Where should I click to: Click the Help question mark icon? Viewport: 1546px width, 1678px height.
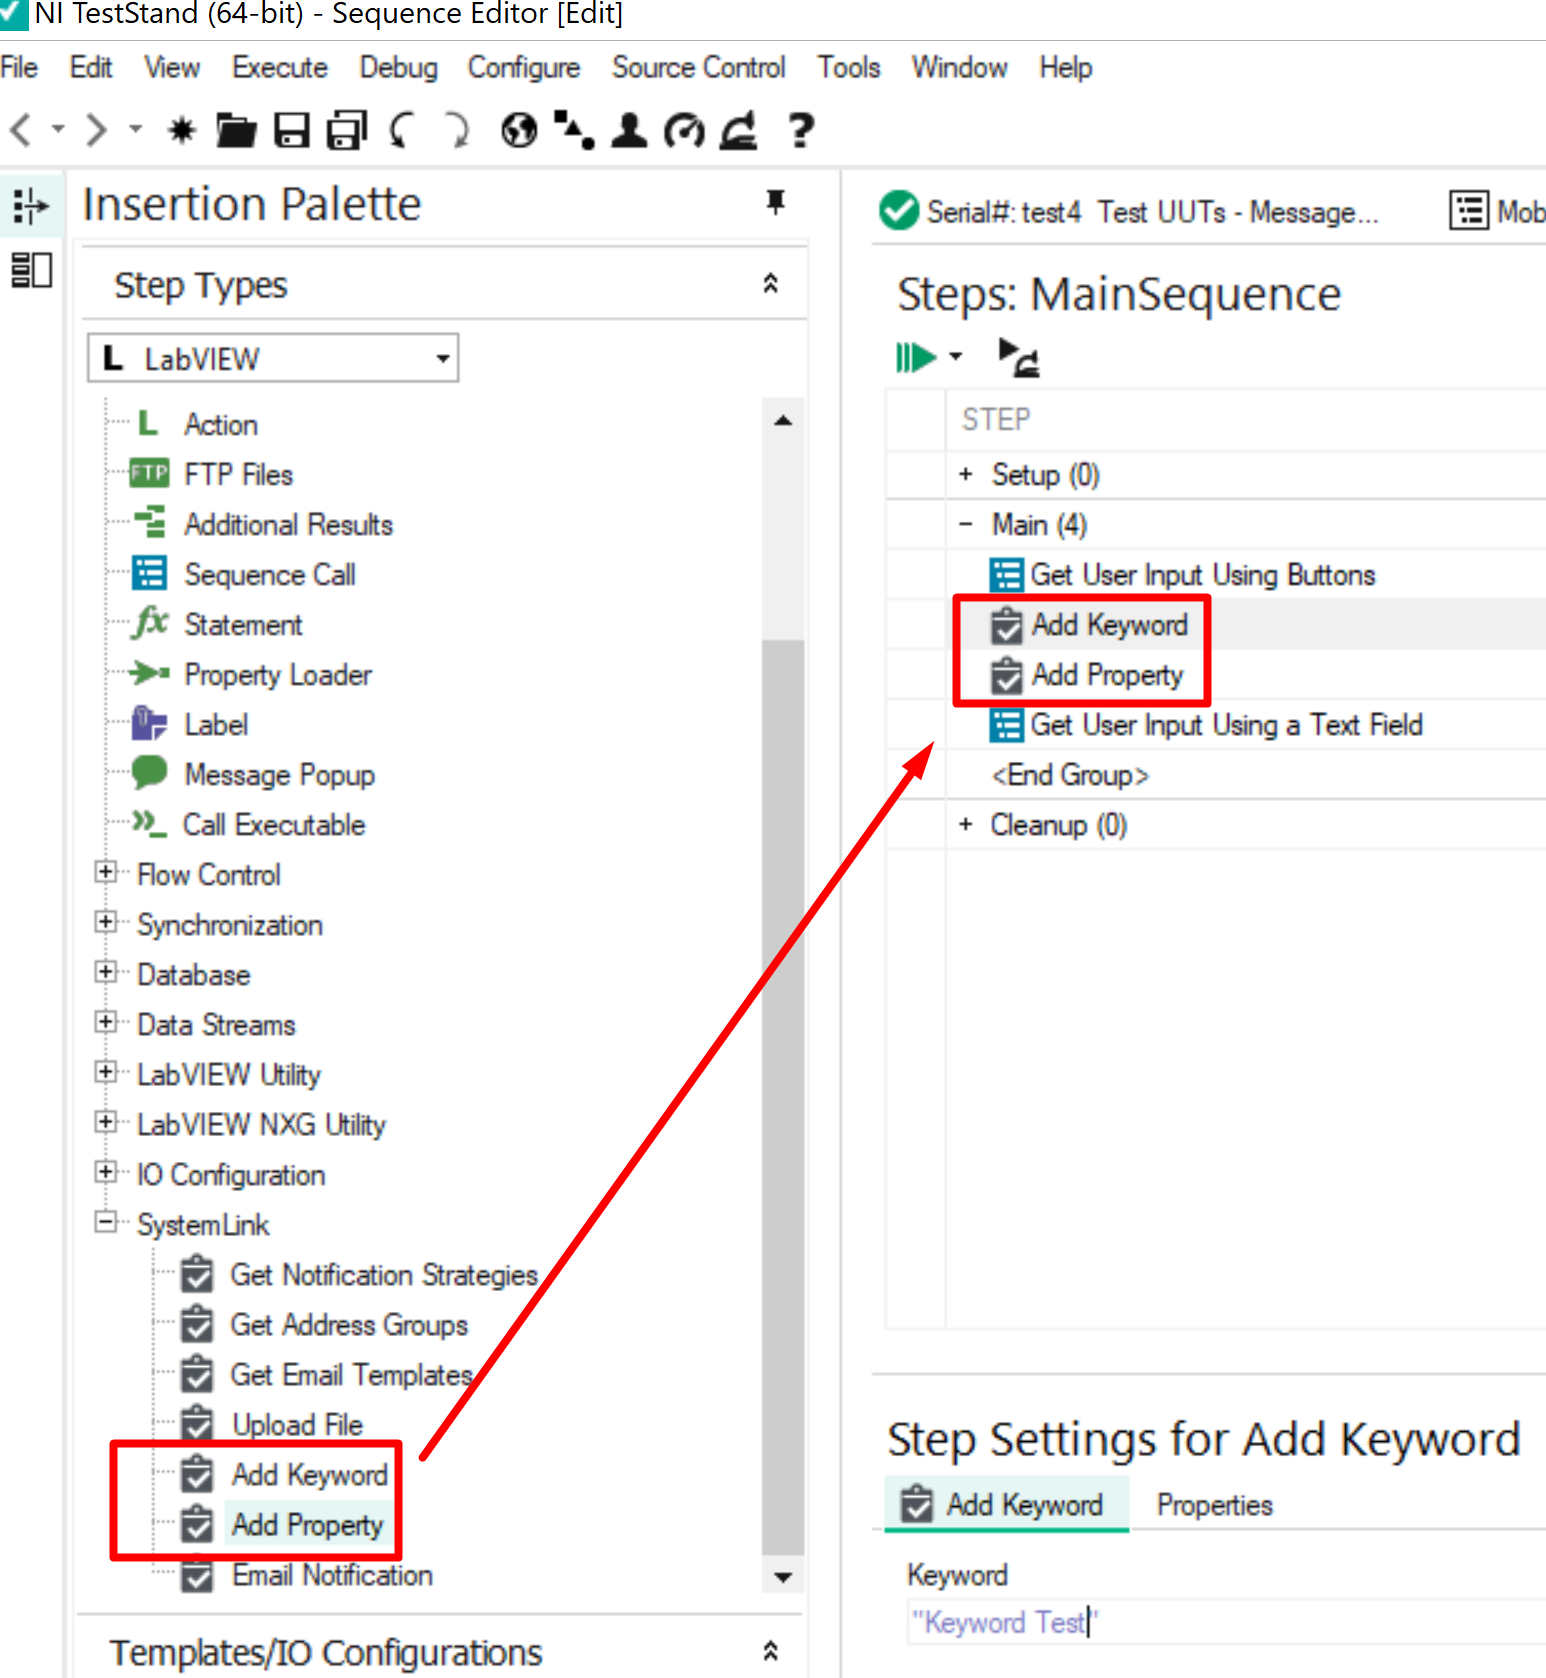(800, 130)
